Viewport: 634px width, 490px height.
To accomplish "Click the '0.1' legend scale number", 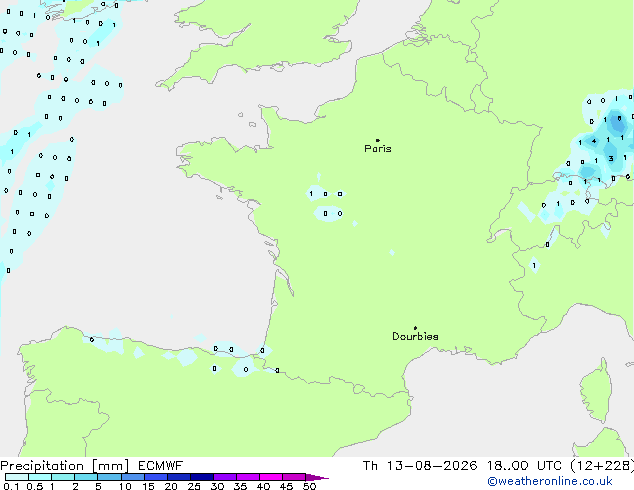I will [11, 486].
